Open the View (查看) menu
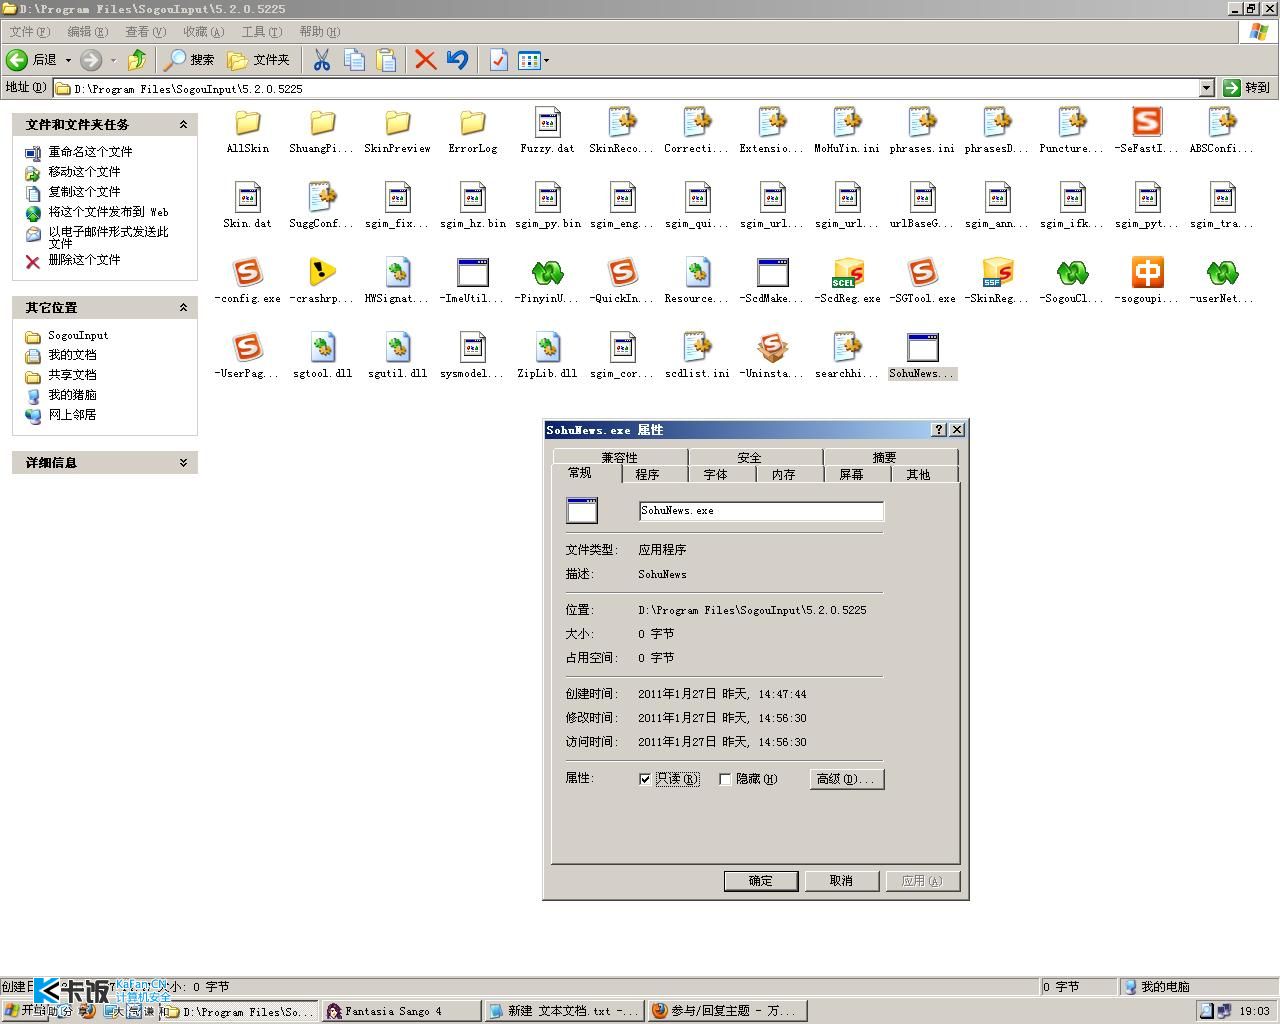 point(145,32)
